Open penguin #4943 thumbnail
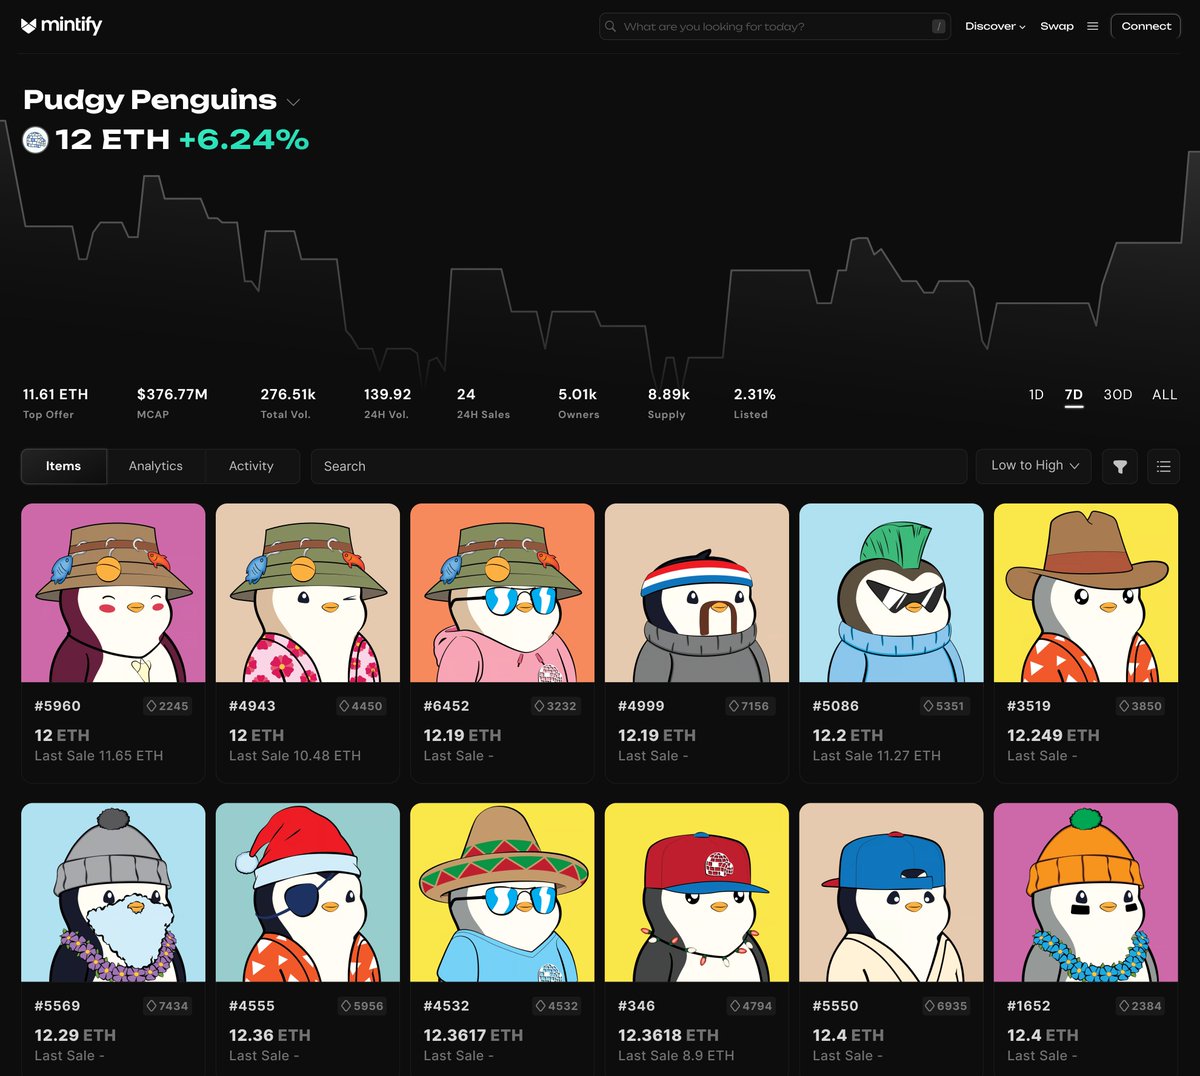 pos(308,593)
